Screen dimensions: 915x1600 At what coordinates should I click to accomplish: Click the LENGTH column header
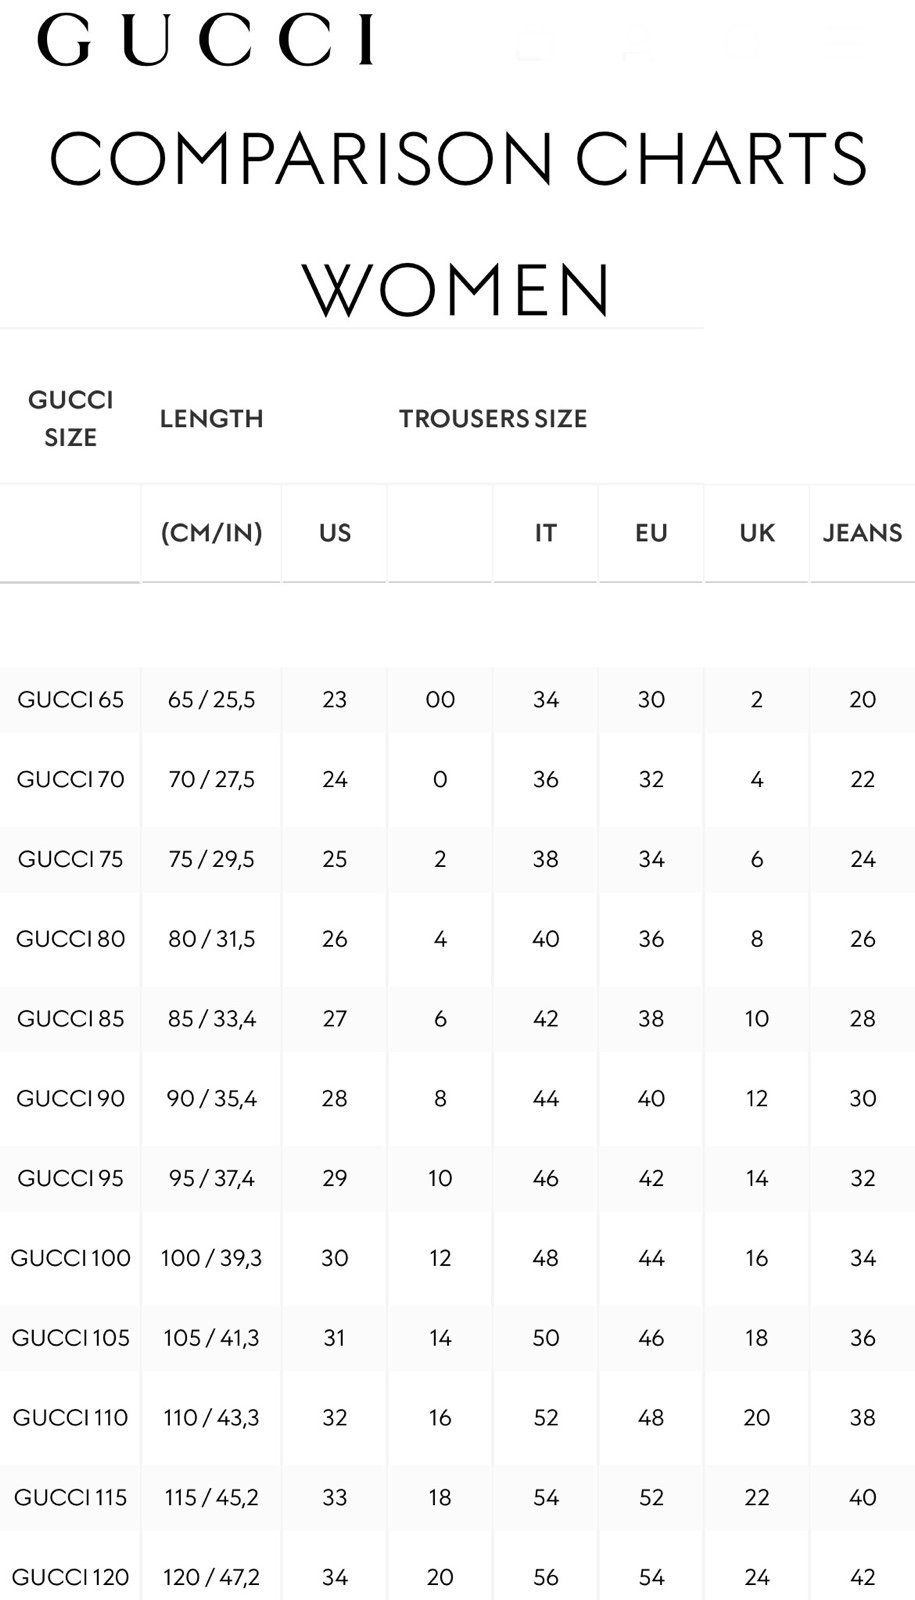(x=211, y=418)
